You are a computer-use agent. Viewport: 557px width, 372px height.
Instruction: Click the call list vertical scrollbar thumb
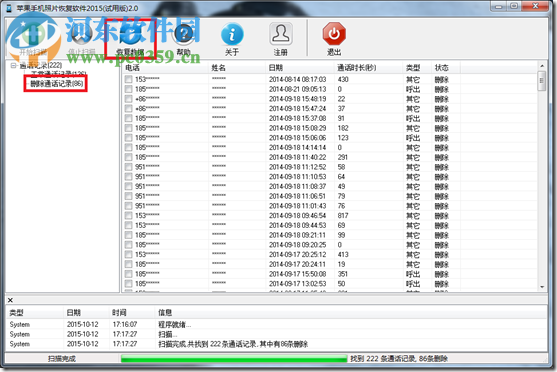point(542,81)
